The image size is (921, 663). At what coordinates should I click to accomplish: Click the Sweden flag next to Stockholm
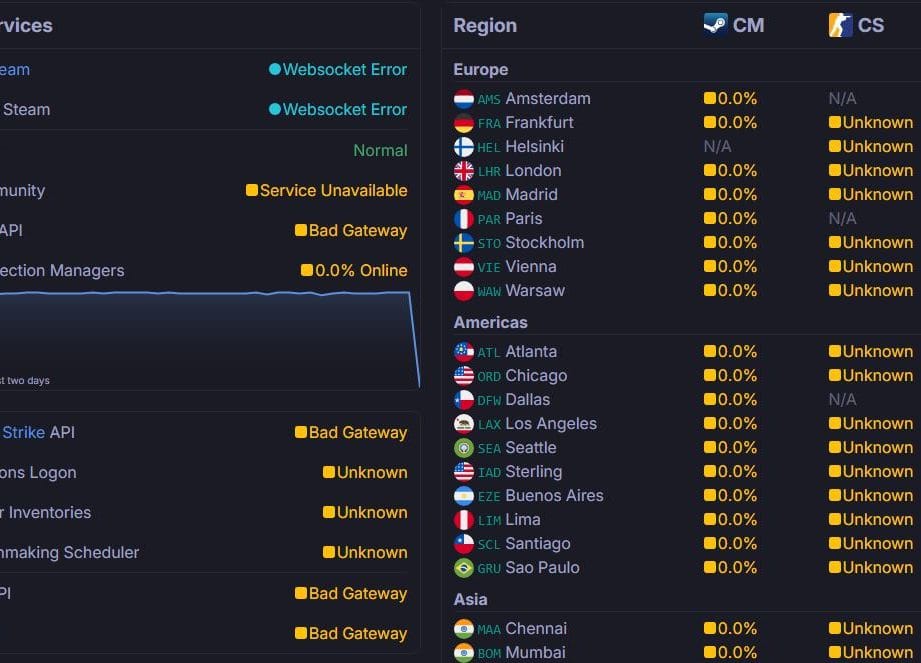pyautogui.click(x=463, y=243)
